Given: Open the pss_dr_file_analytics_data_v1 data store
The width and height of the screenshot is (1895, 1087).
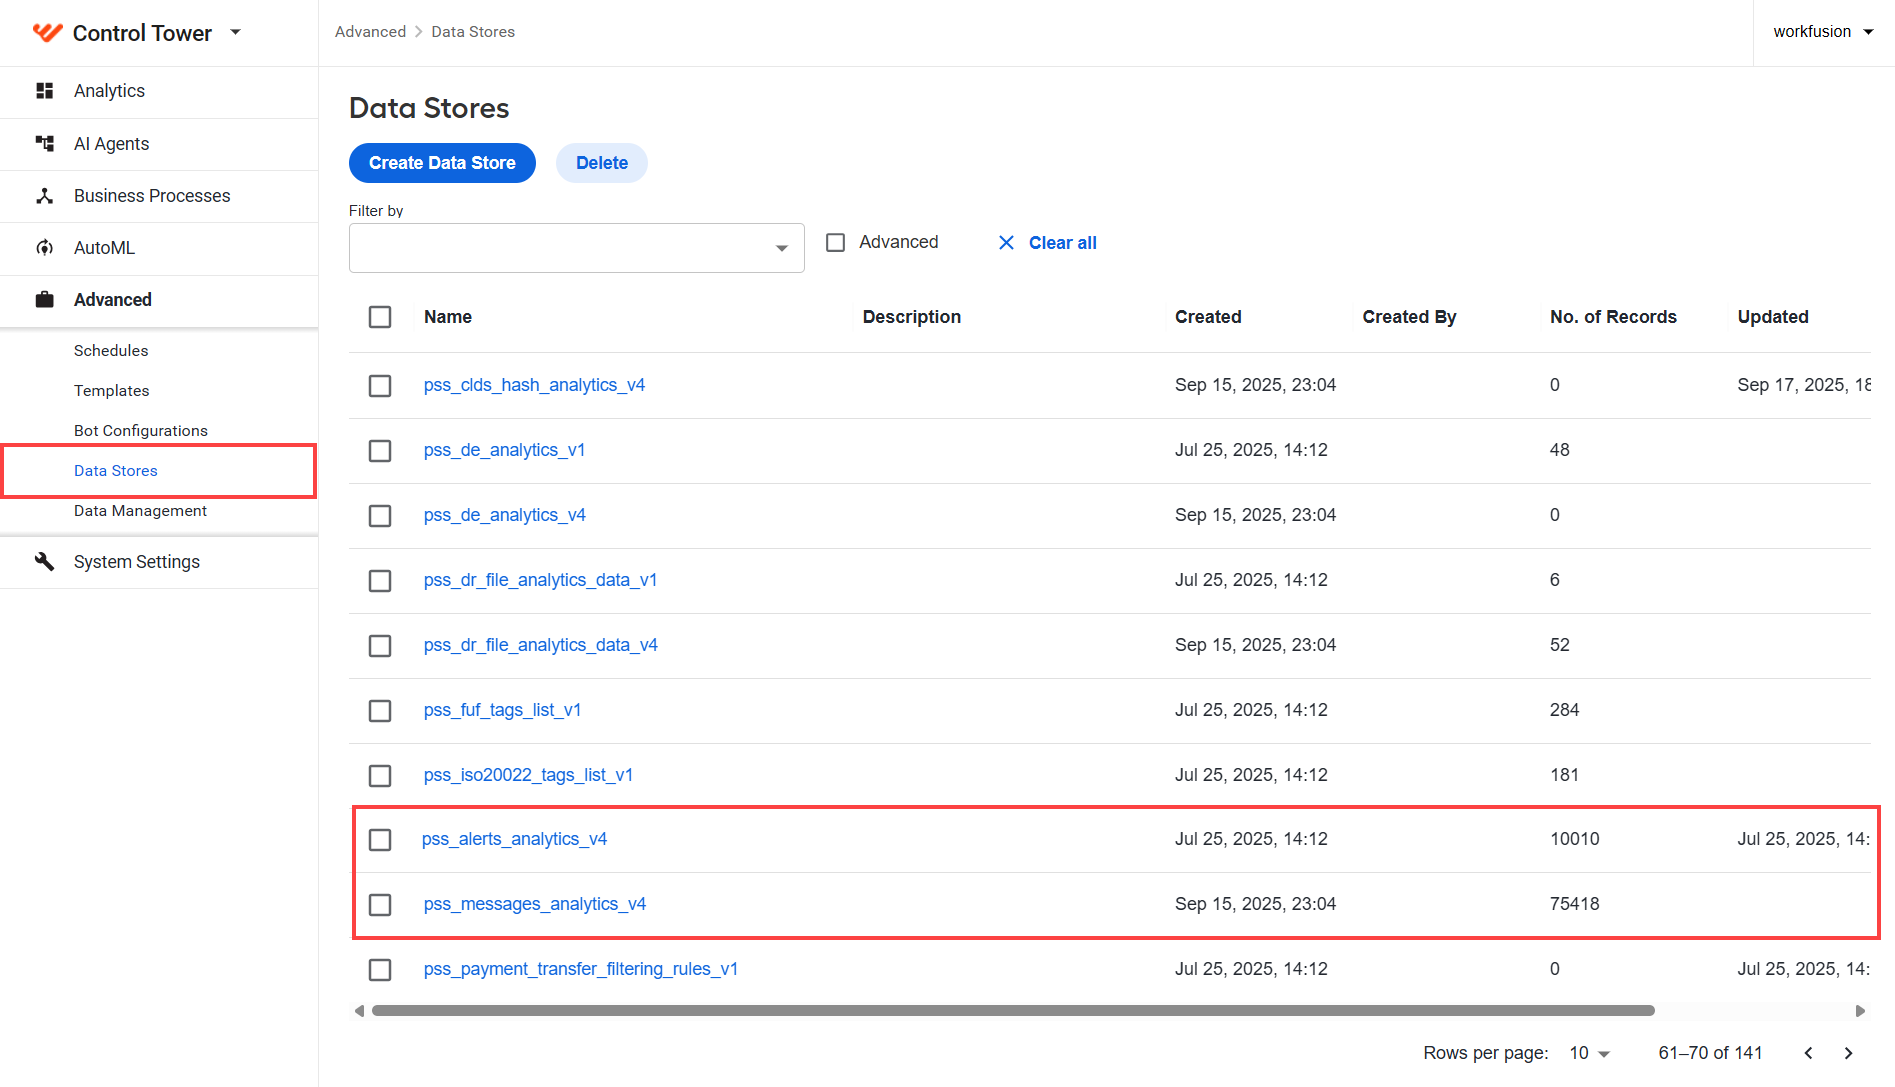Looking at the screenshot, I should 540,580.
